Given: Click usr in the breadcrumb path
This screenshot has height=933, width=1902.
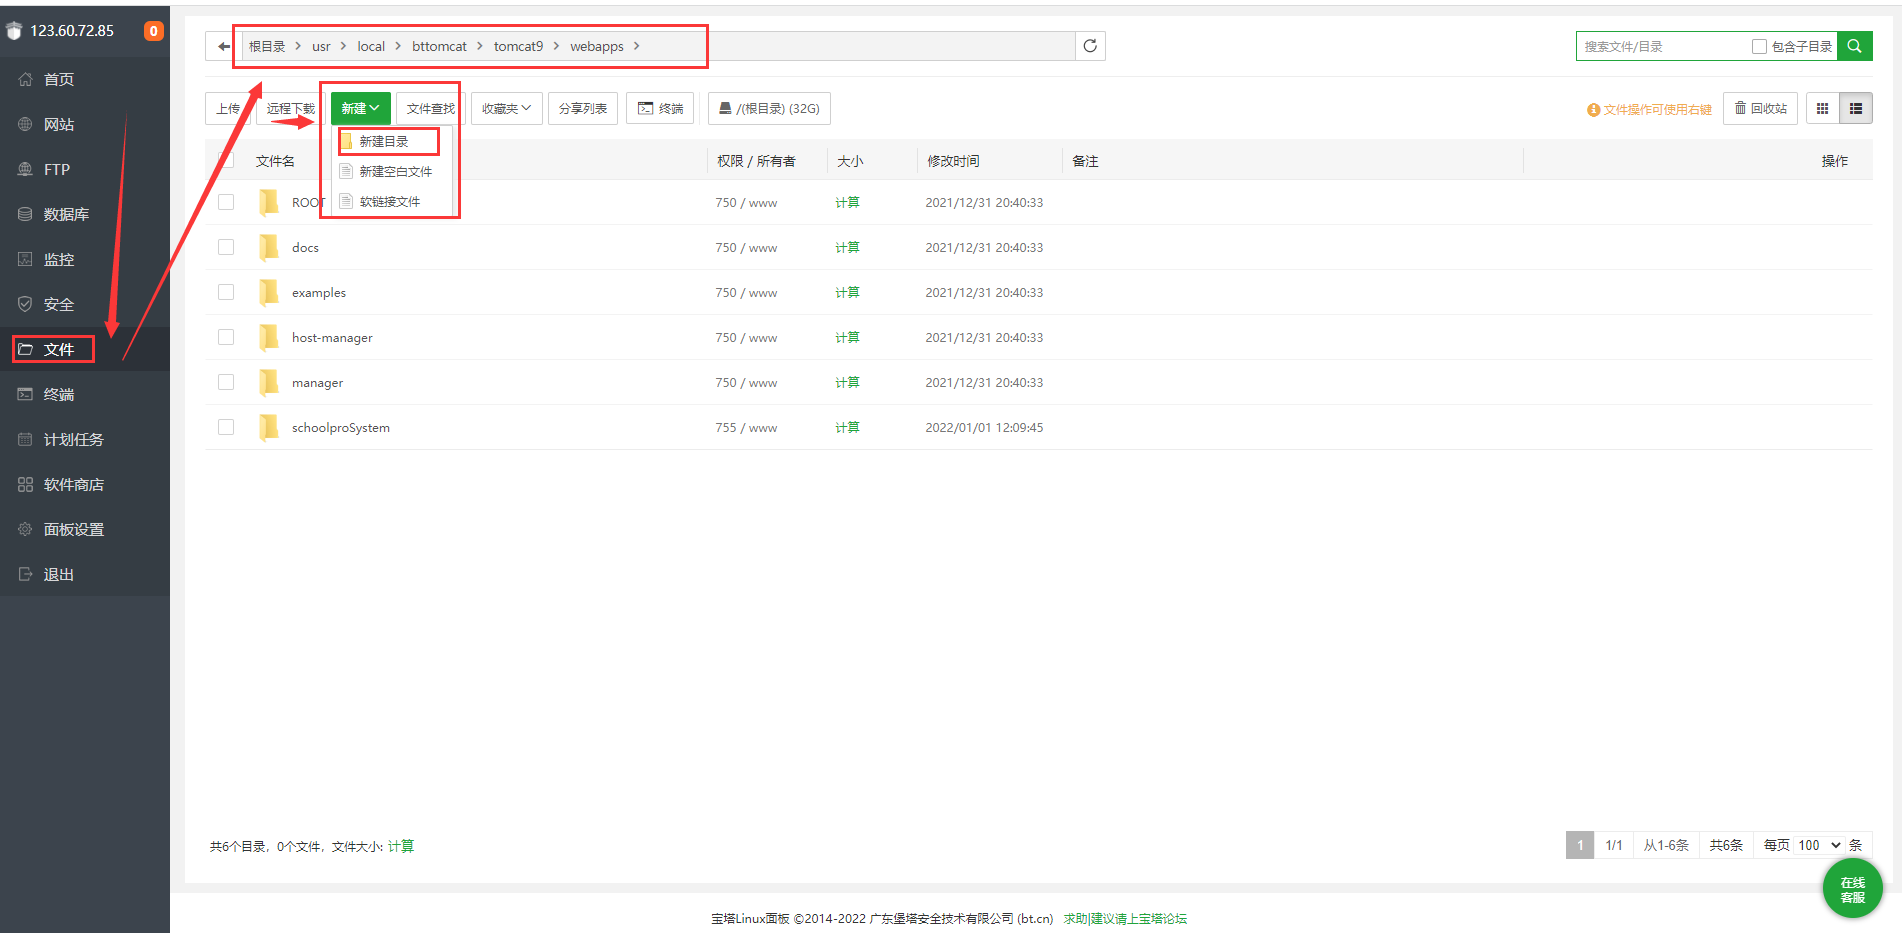Looking at the screenshot, I should pyautogui.click(x=321, y=46).
